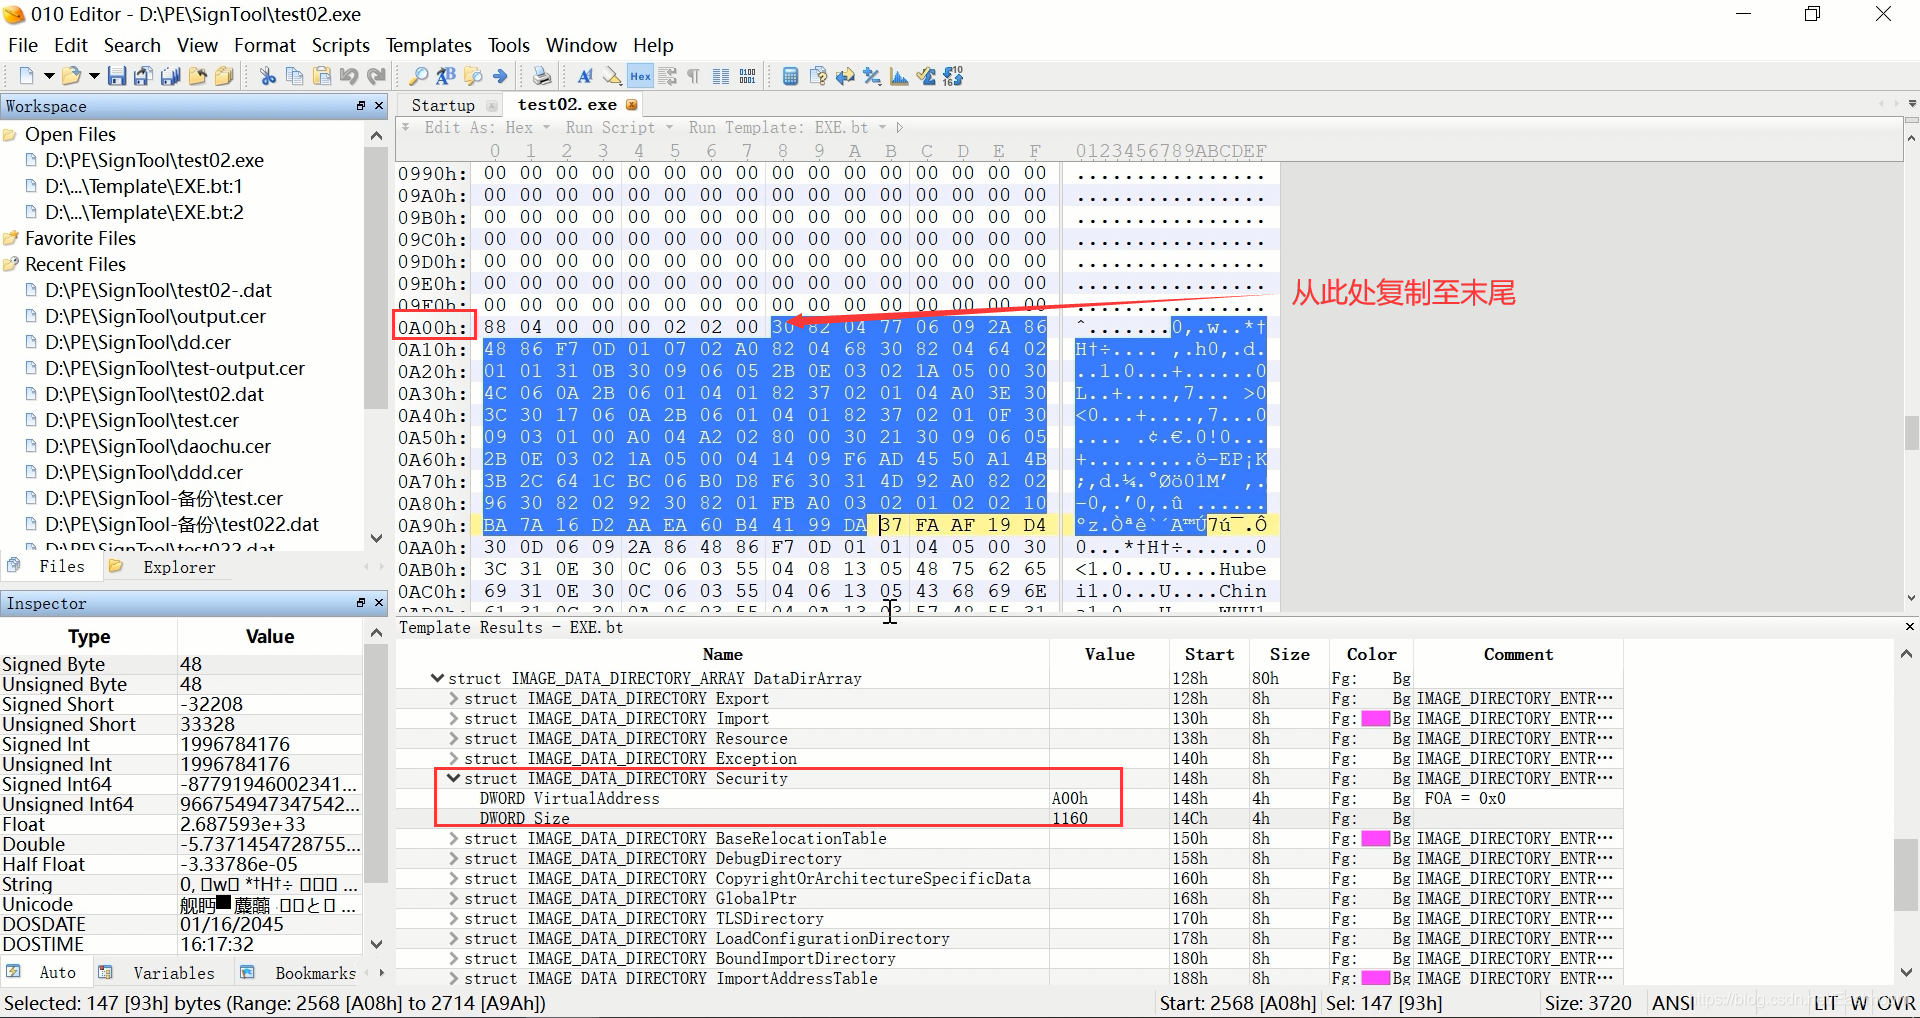Print document with printer icon
This screenshot has width=1920, height=1018.
point(542,76)
